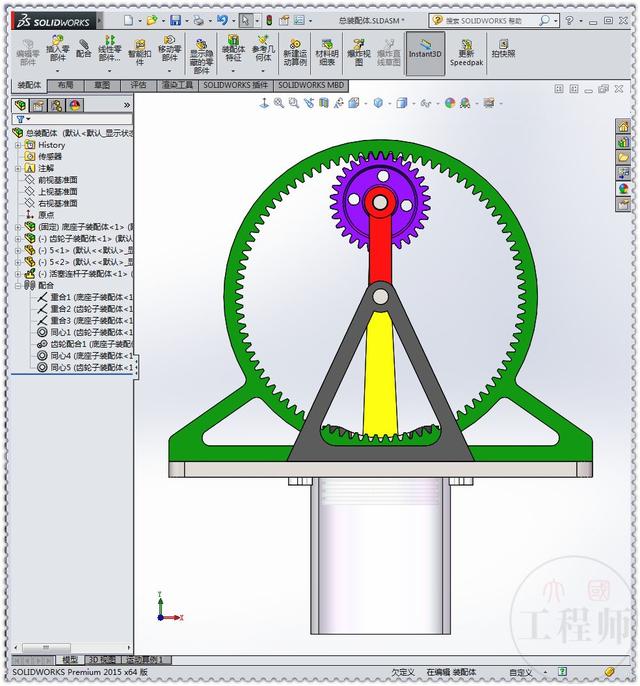
Task: Click 线性零部件 linear component pattern tool
Action: (x=109, y=48)
